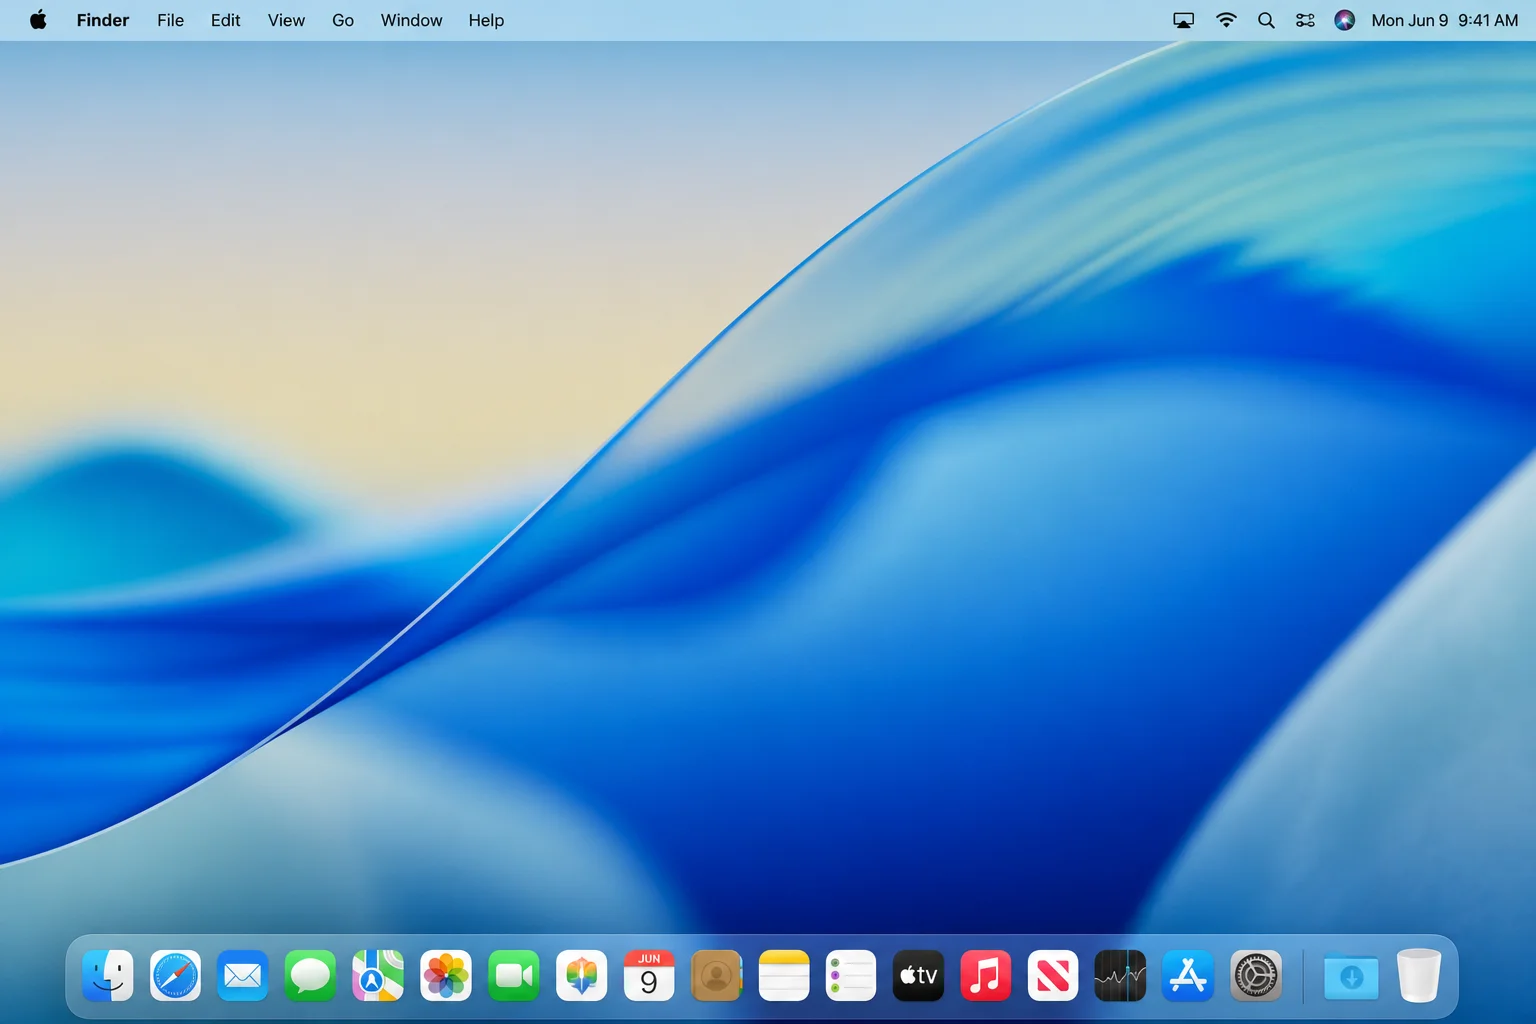Open Finder from the Dock
The image size is (1536, 1024).
108,975
